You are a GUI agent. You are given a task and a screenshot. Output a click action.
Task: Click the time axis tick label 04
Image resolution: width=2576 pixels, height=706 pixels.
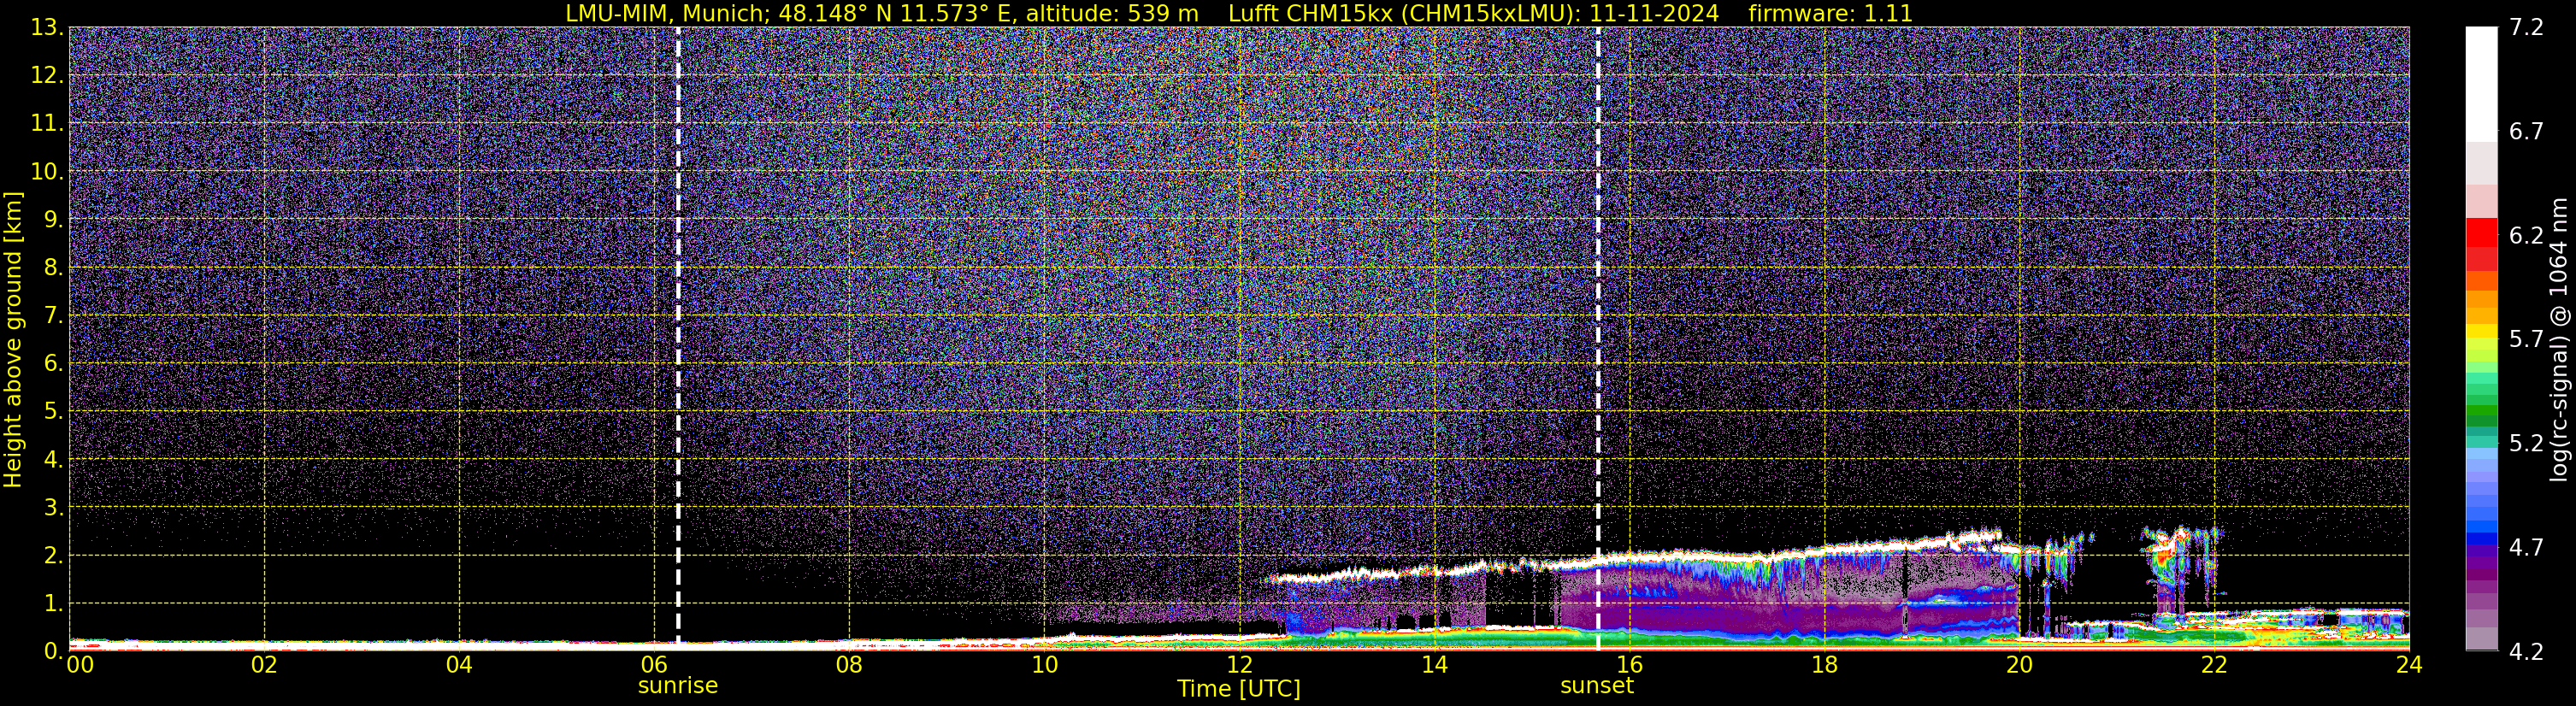pos(459,665)
